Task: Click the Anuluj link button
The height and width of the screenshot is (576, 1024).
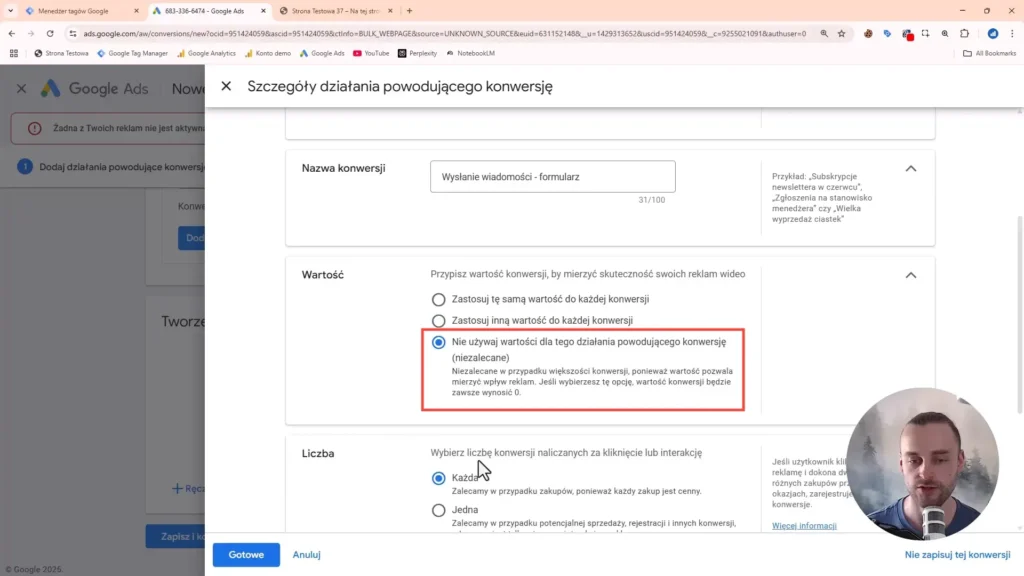Action: [306, 554]
